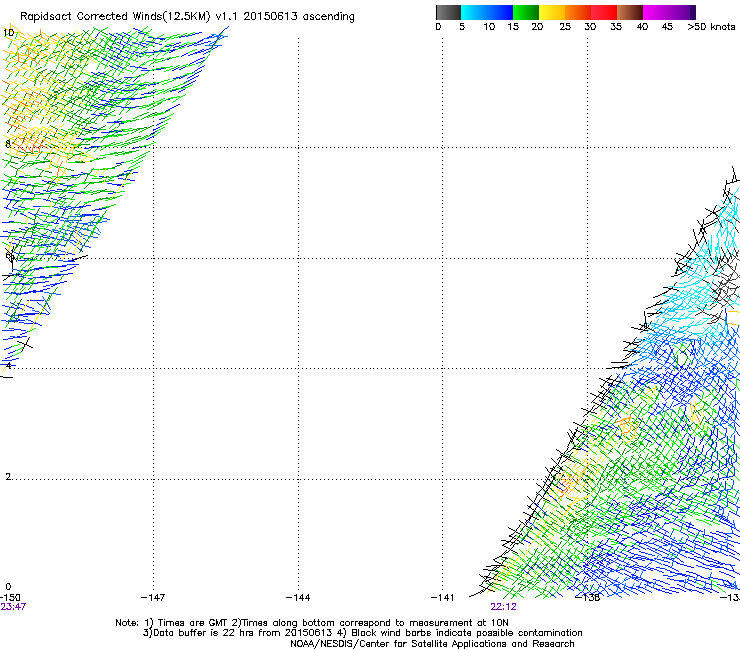Pick the cyan-blue 5-15 knots legend band

(487, 12)
